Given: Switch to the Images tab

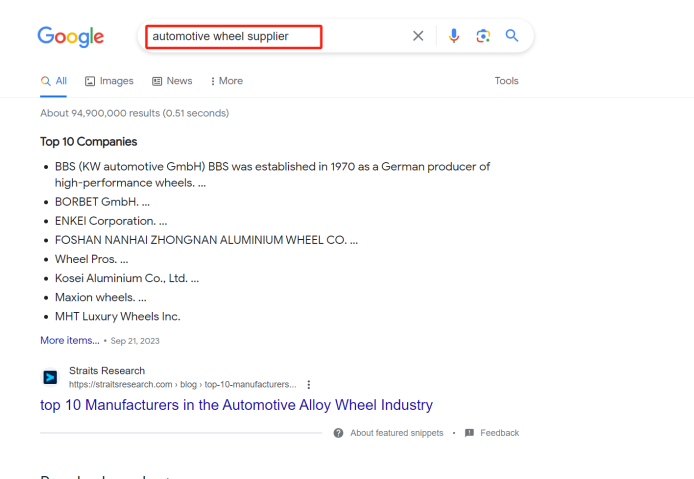Looking at the screenshot, I should click(109, 81).
